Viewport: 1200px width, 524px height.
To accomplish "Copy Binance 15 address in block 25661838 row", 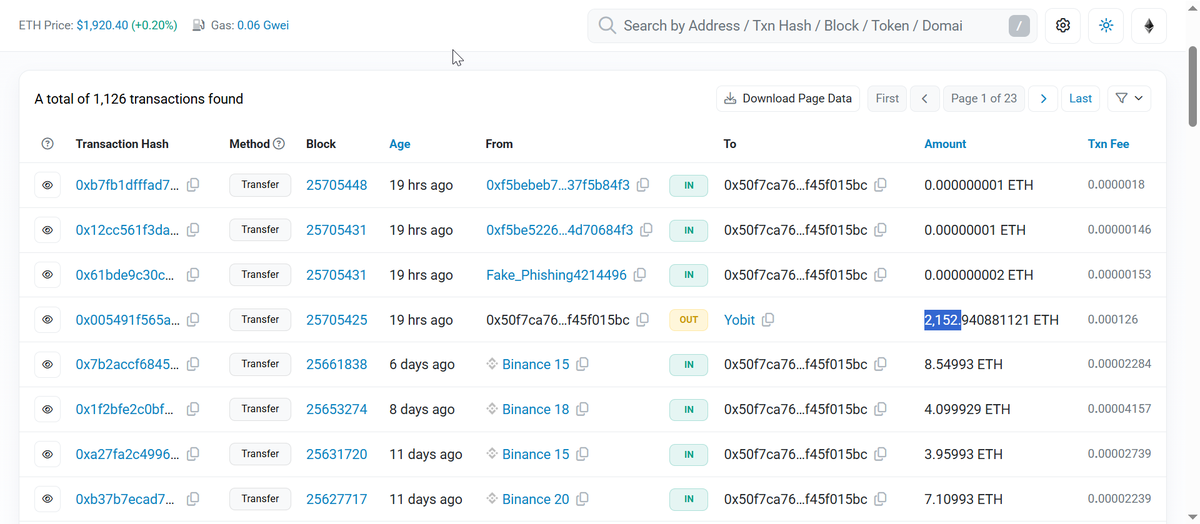I will (x=582, y=364).
